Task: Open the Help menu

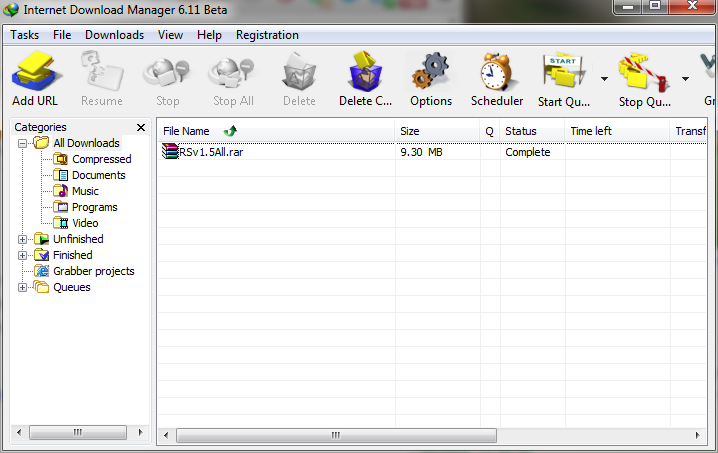Action: pos(209,35)
